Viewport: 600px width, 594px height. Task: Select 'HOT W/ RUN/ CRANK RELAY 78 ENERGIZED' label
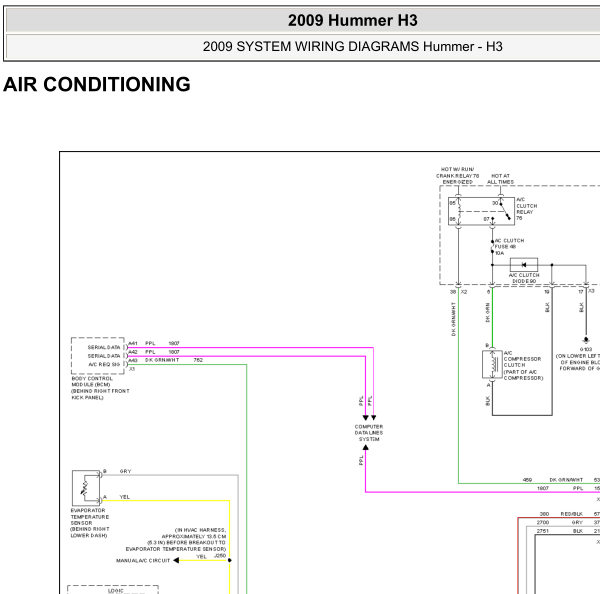coord(457,176)
